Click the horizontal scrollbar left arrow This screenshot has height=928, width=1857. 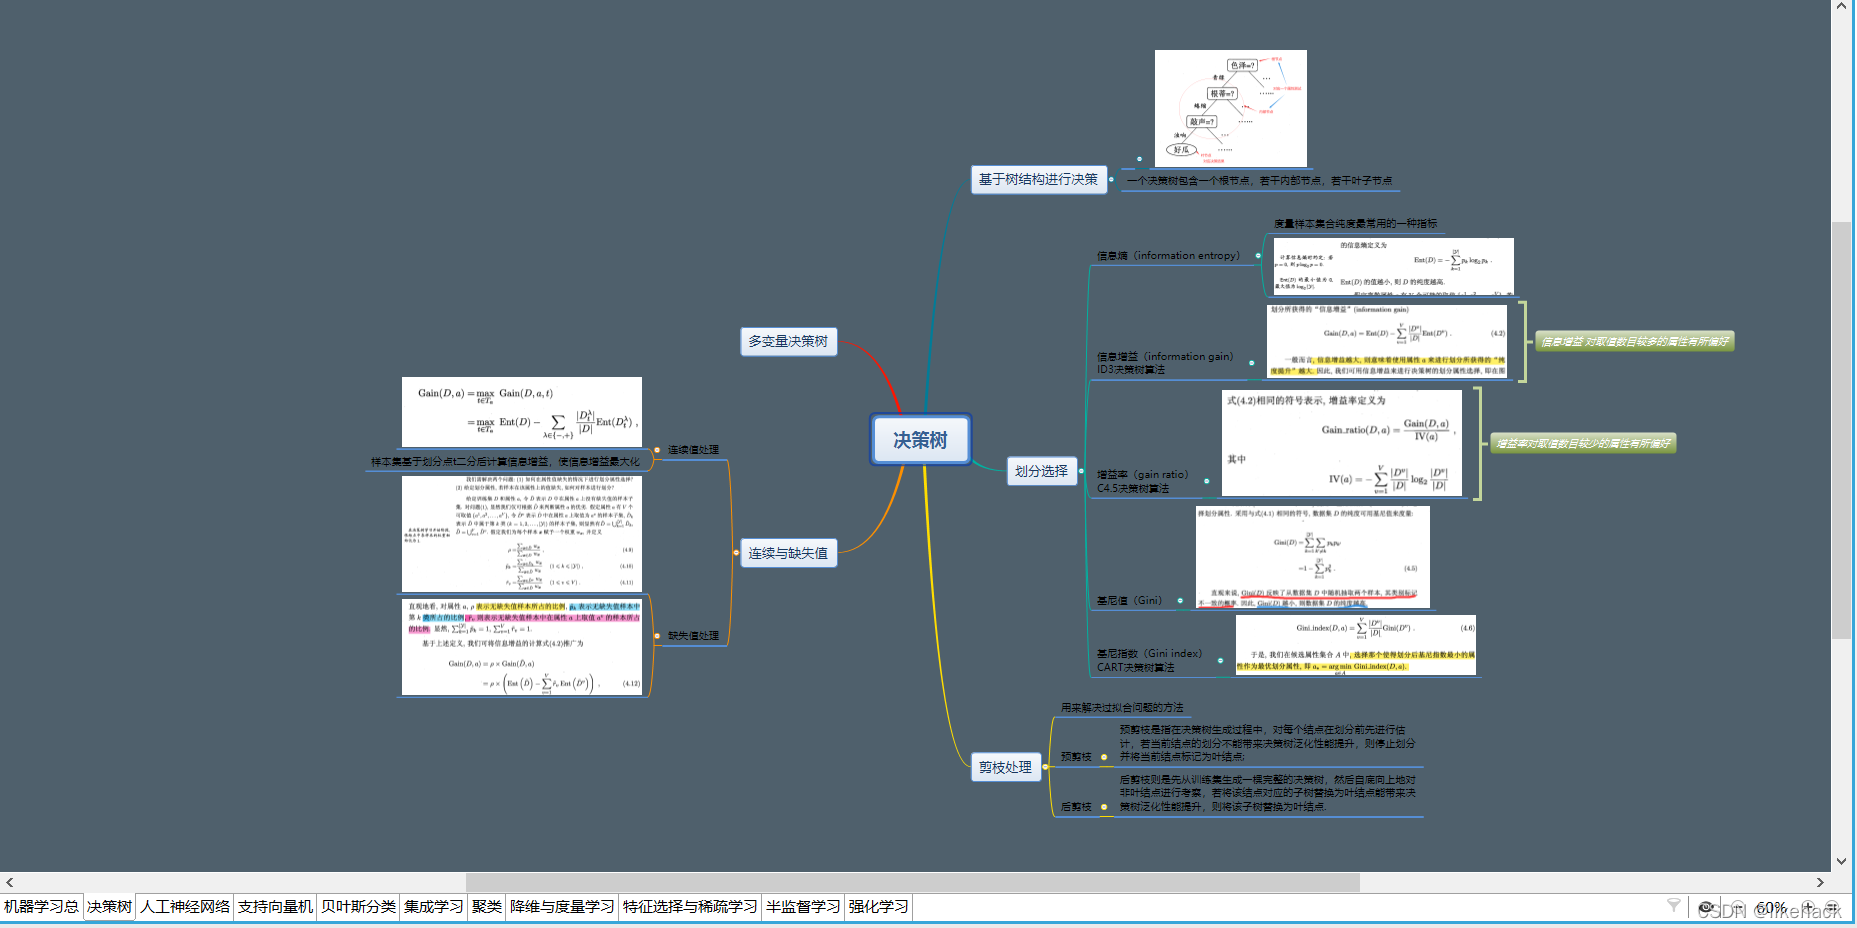pyautogui.click(x=10, y=882)
